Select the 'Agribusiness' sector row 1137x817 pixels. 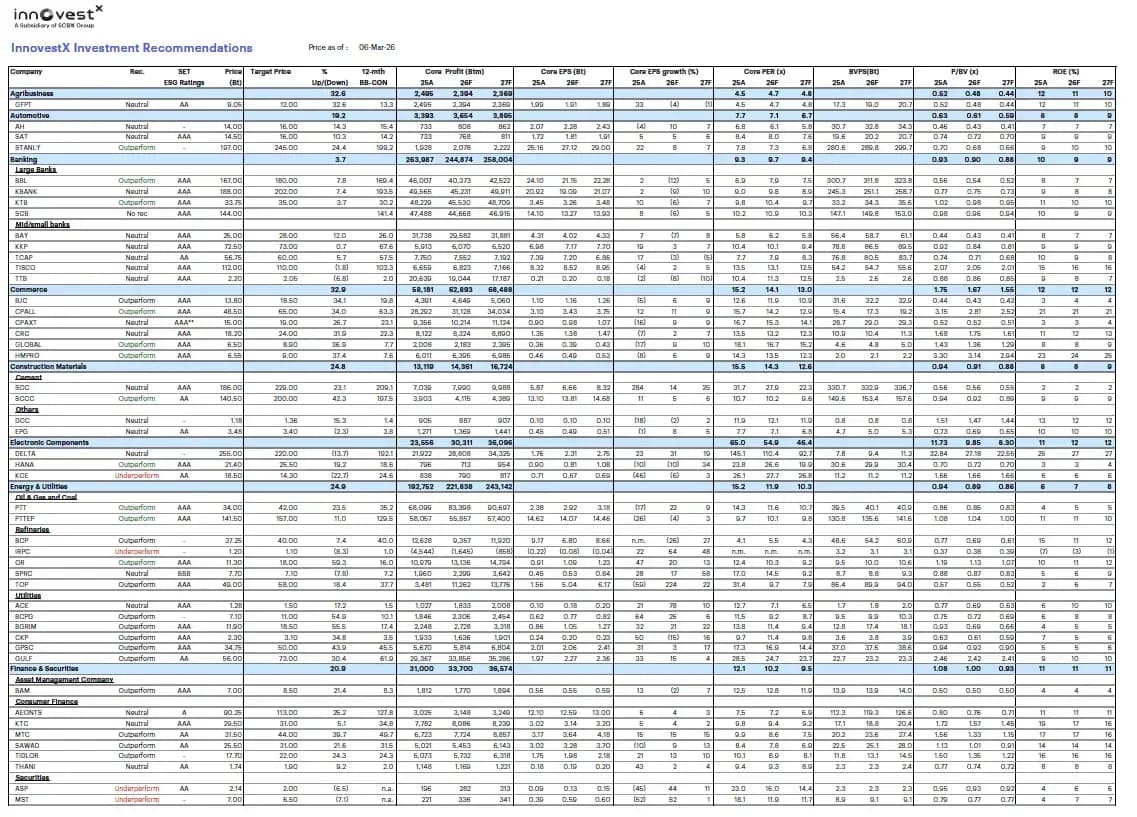pyautogui.click(x=562, y=94)
